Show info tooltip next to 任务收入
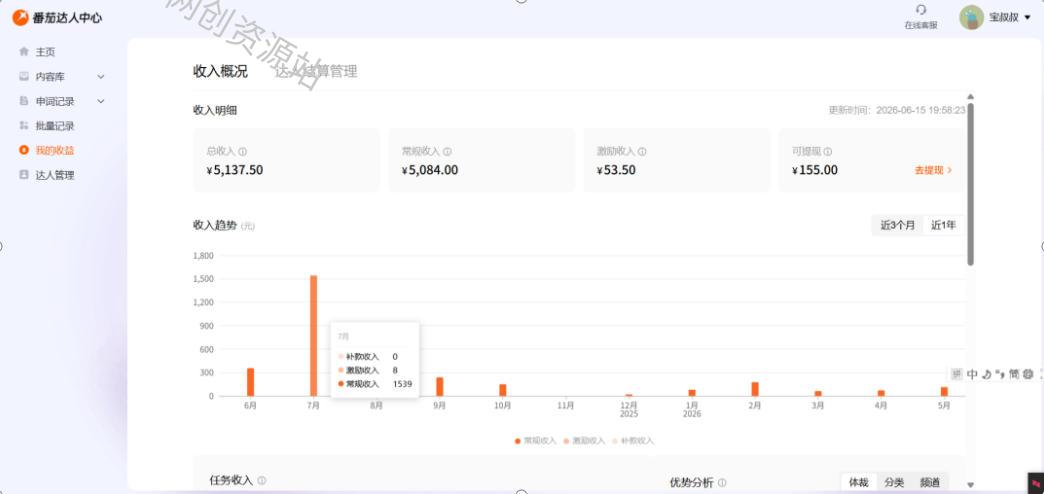Image resolution: width=1044 pixels, height=494 pixels. pos(262,481)
